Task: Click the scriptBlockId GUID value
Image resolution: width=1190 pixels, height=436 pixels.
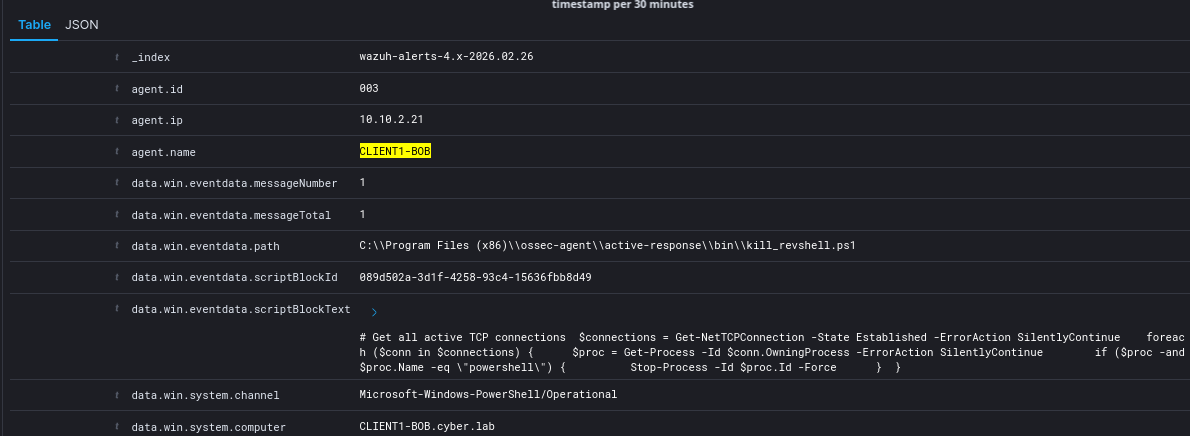Action: coord(475,278)
